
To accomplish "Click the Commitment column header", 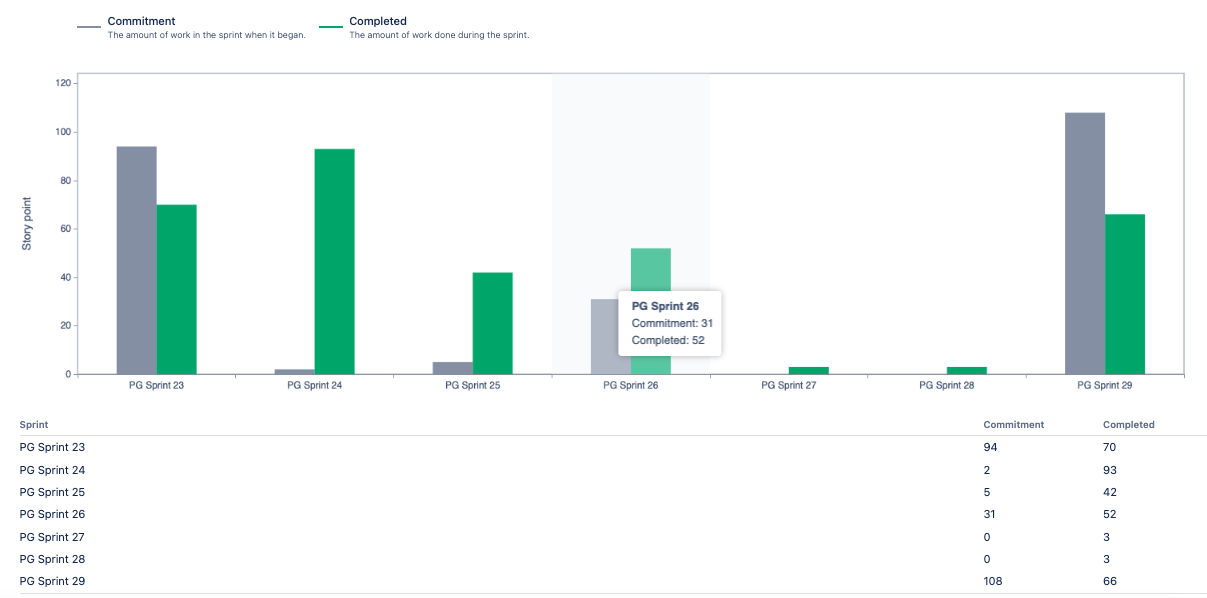I will pos(1014,425).
